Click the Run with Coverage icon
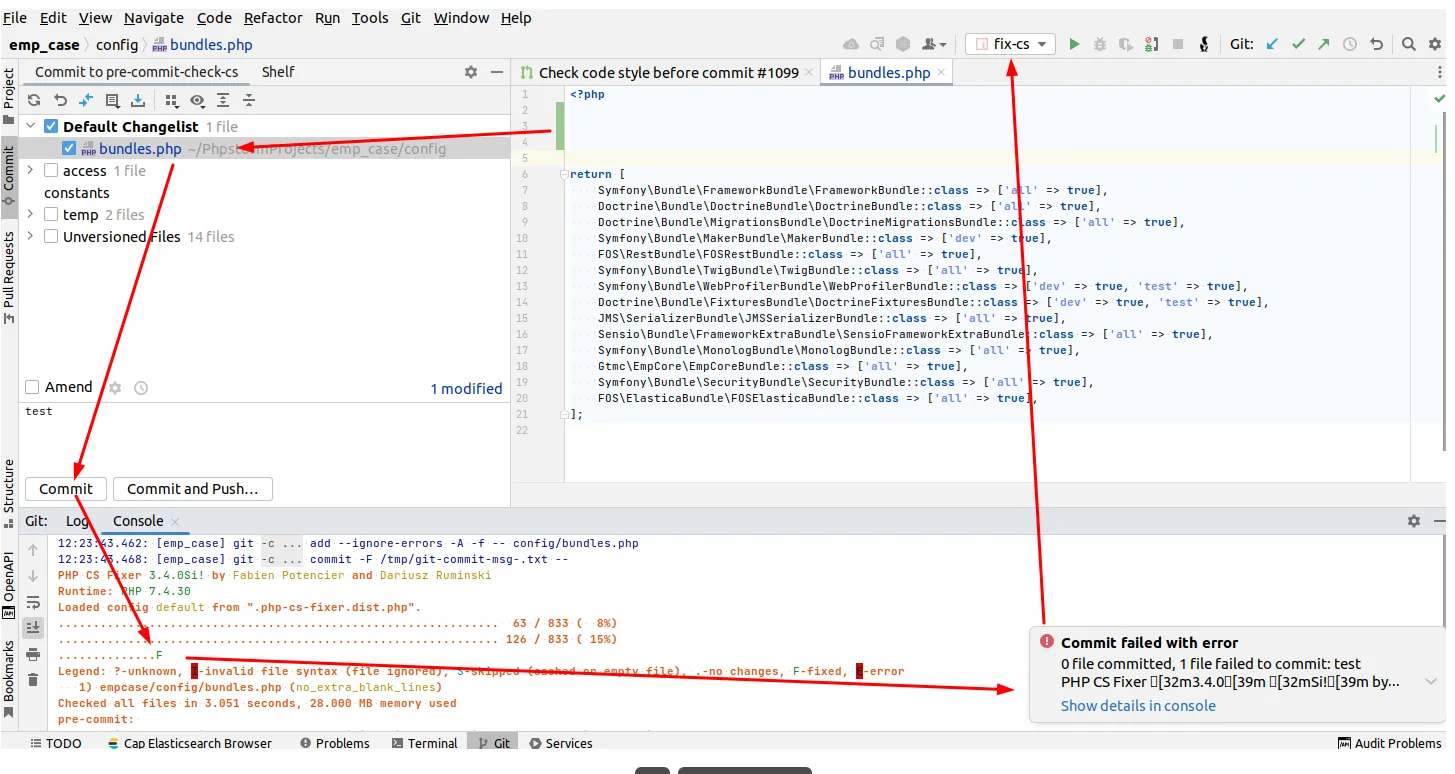The width and height of the screenshot is (1455, 774). [x=1126, y=44]
